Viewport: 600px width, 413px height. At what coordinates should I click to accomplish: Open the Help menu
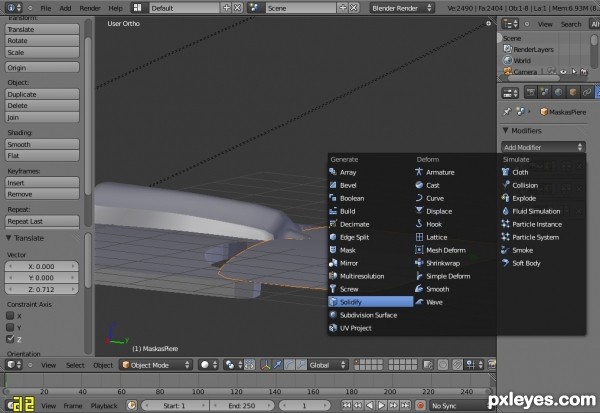tap(116, 8)
